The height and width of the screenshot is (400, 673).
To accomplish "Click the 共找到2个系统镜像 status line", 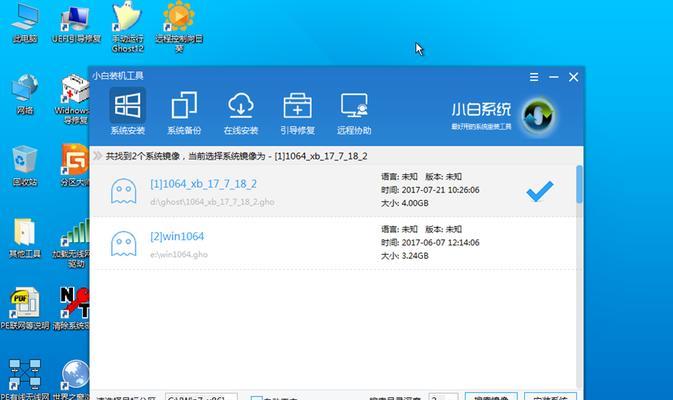I will coord(236,156).
